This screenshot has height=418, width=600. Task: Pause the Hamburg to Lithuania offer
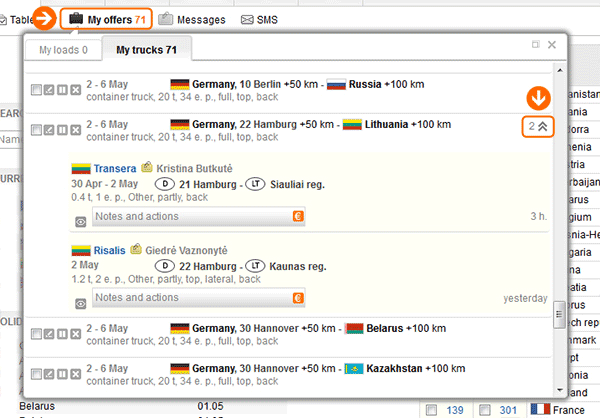pos(62,129)
